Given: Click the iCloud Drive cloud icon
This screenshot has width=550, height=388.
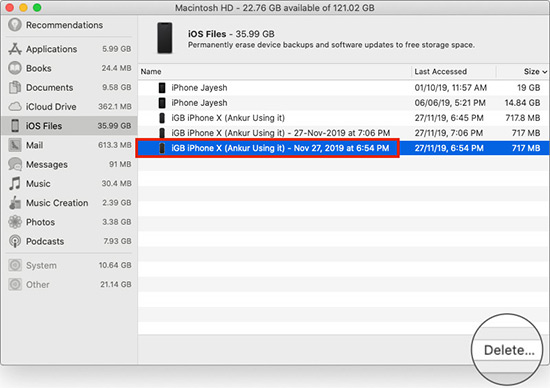Looking at the screenshot, I should 15,106.
